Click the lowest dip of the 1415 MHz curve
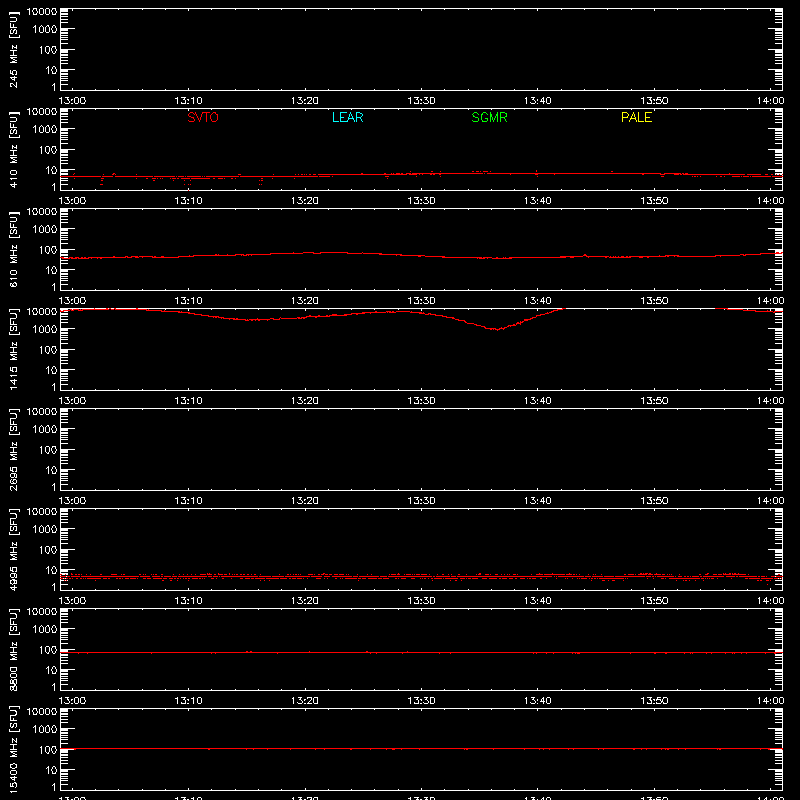Viewport: 800px width, 800px height. (496, 329)
